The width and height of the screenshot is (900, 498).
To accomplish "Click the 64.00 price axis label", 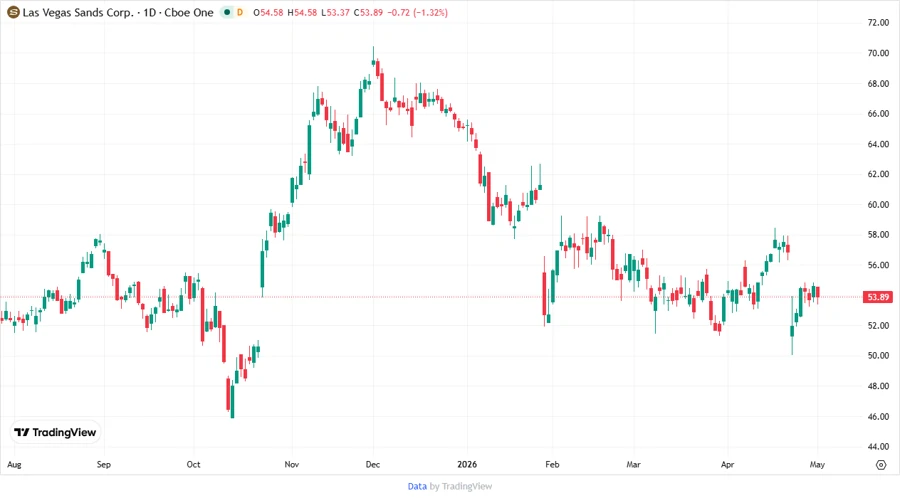I will (878, 144).
